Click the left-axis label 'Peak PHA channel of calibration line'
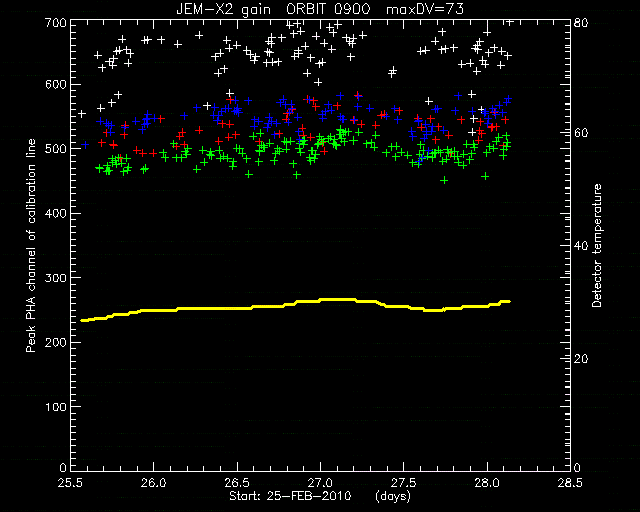The image size is (640, 512). (31, 245)
